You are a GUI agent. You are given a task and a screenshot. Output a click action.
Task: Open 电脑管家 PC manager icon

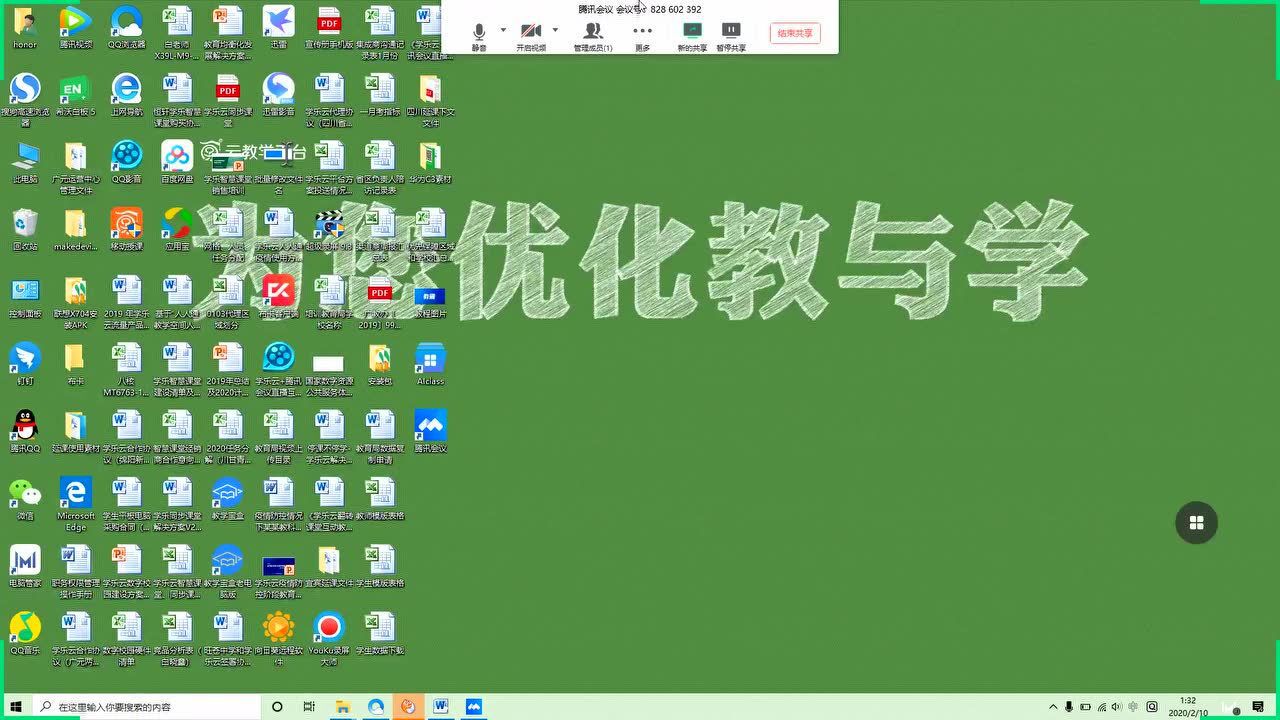point(25,566)
